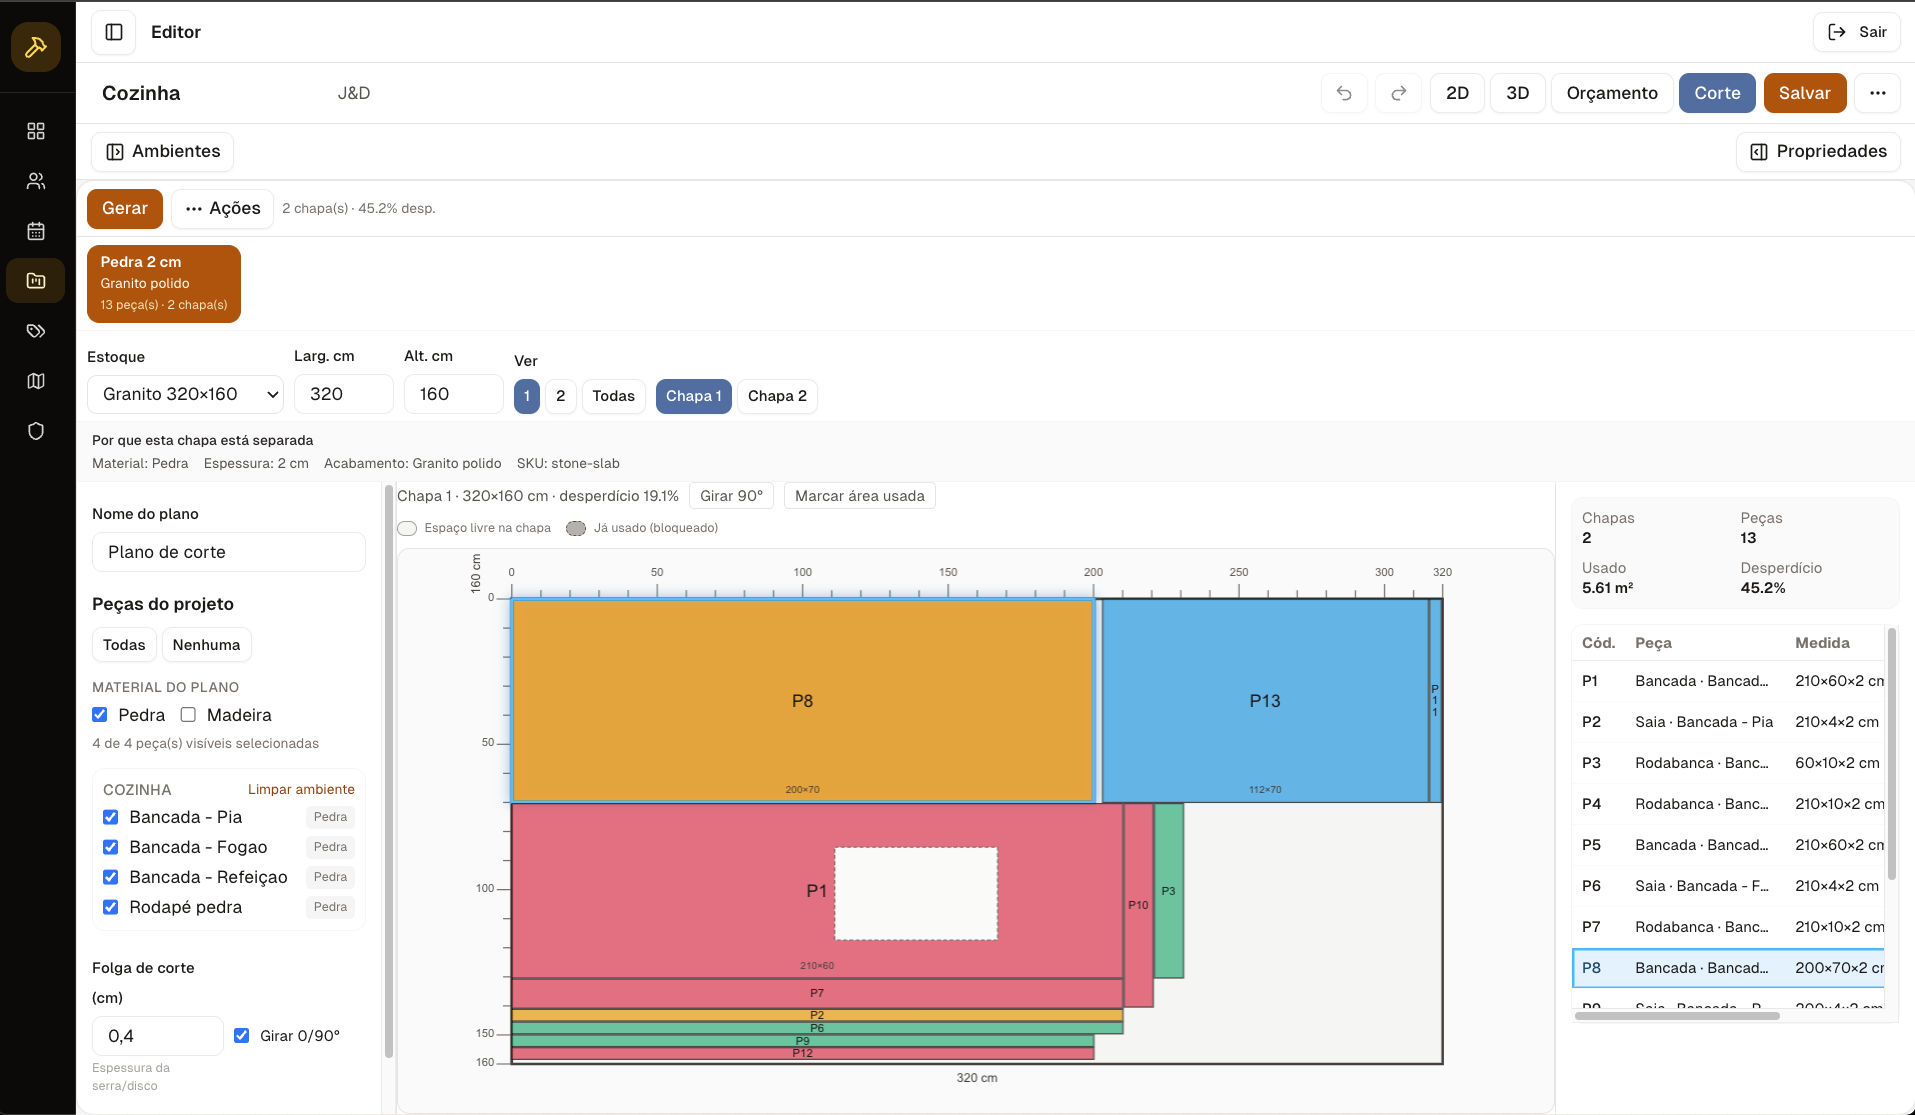1915x1115 pixels.
Task: Open the Estoque Granito 320×160 dropdown
Action: click(x=185, y=394)
